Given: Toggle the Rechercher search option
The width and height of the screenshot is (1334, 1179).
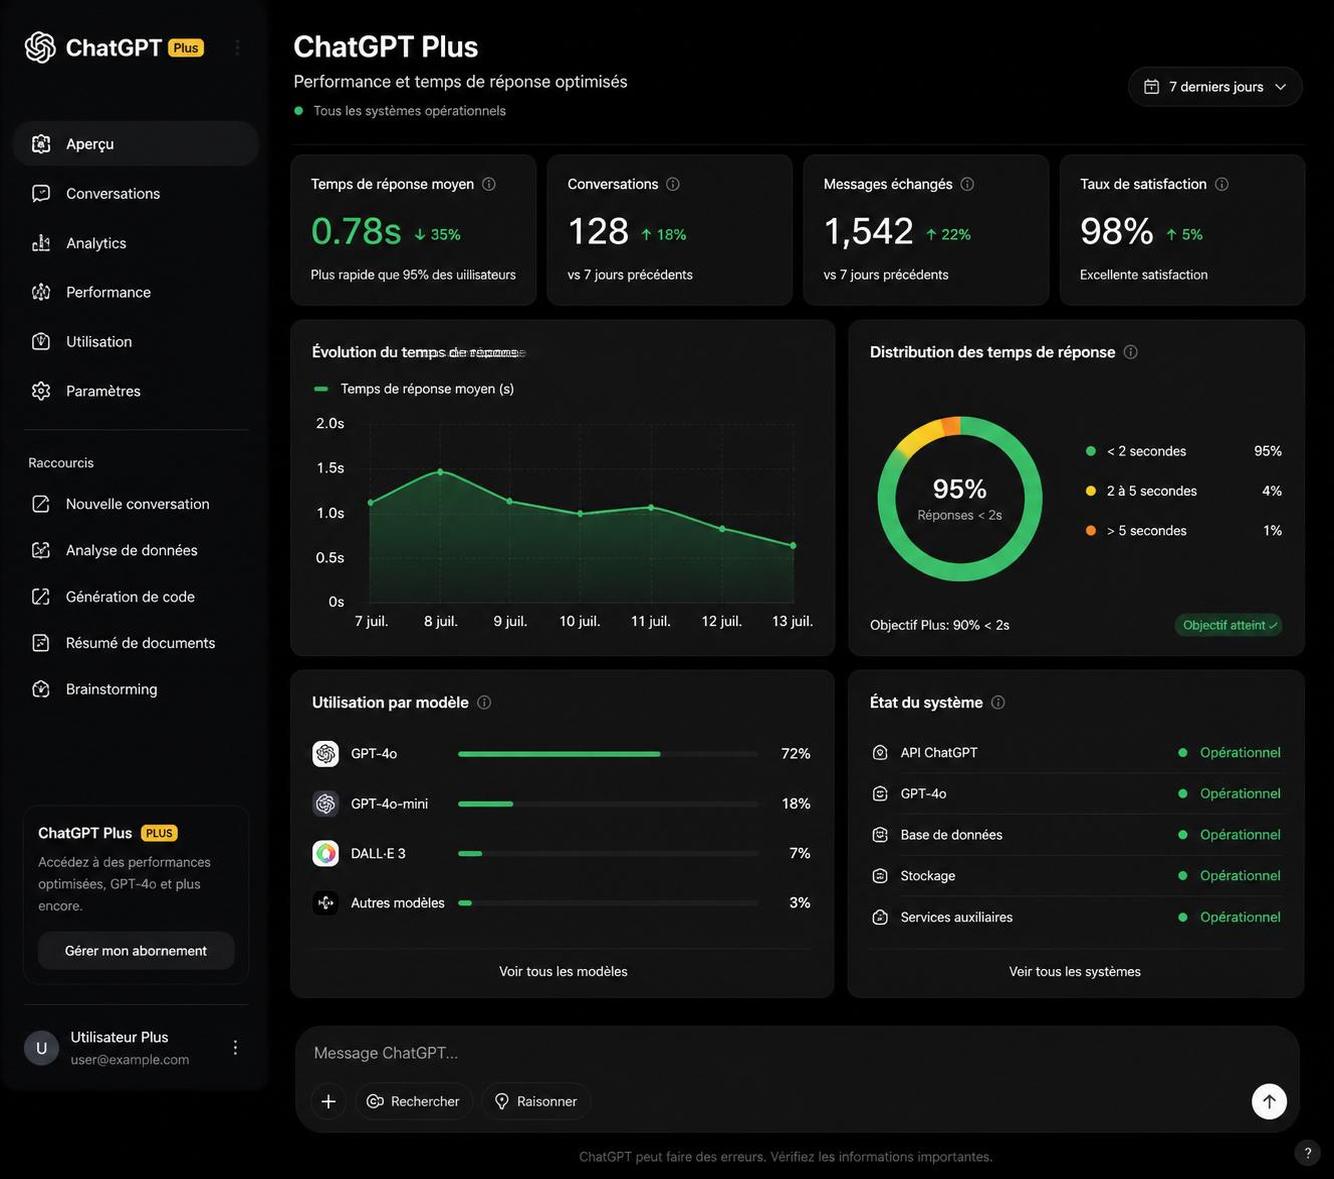Looking at the screenshot, I should coord(414,1102).
